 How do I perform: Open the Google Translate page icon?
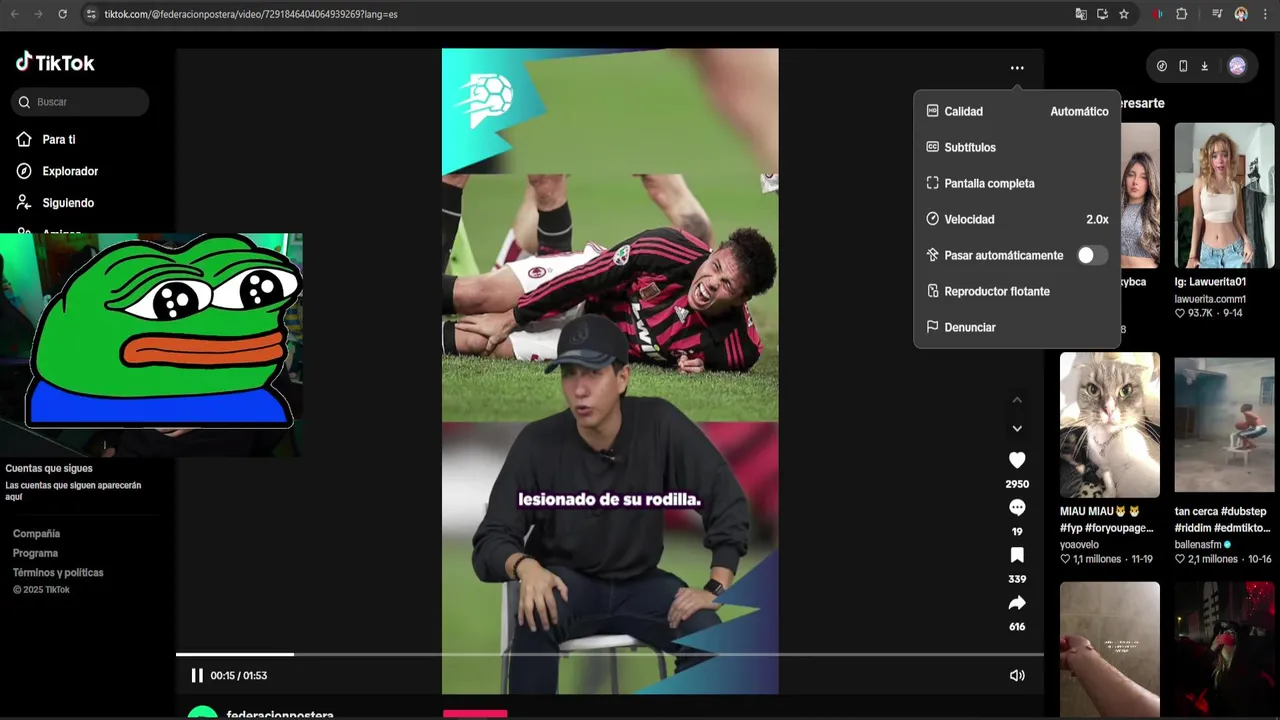coord(1081,14)
